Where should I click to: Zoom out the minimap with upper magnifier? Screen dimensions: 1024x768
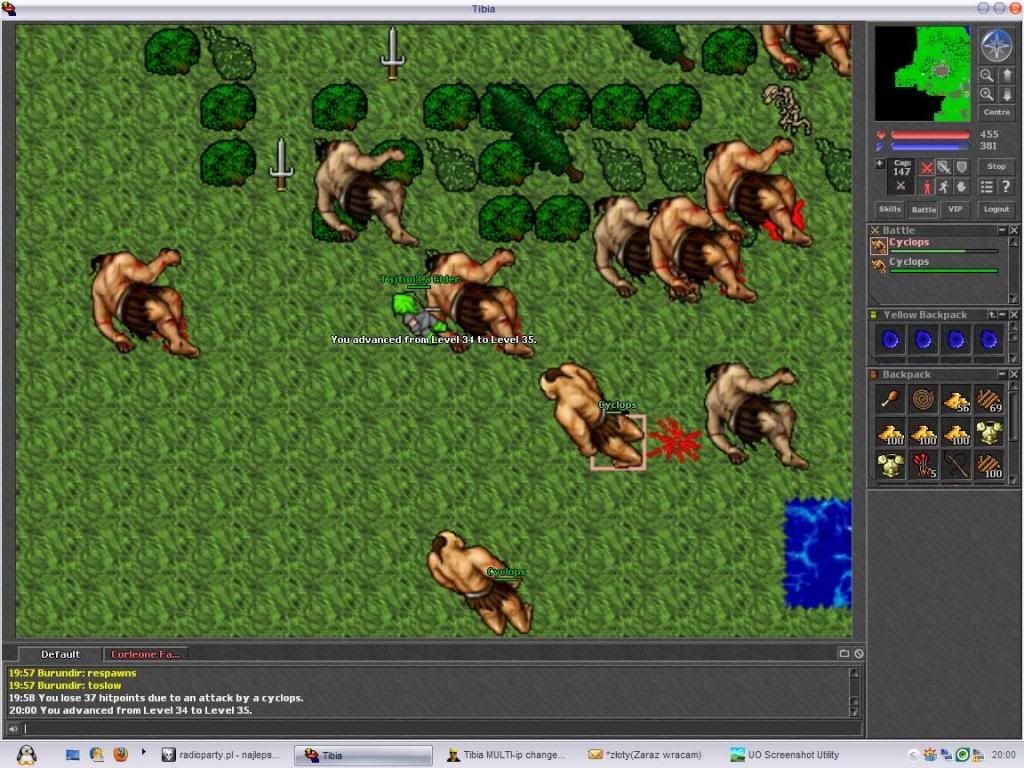(987, 76)
